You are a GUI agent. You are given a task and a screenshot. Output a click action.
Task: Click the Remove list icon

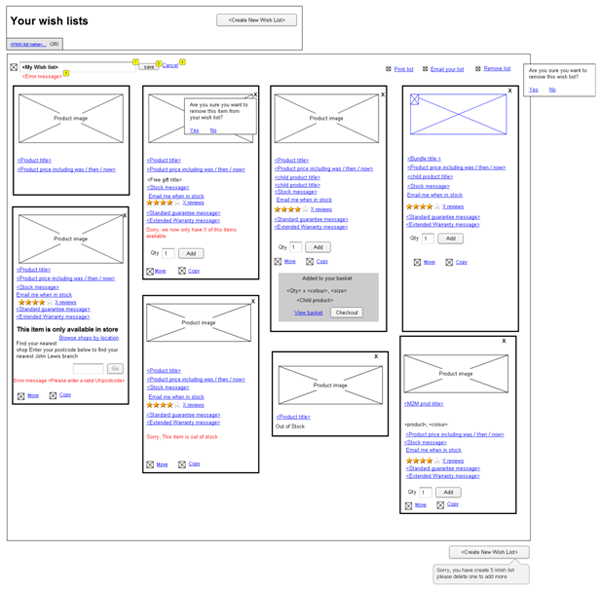pyautogui.click(x=477, y=69)
